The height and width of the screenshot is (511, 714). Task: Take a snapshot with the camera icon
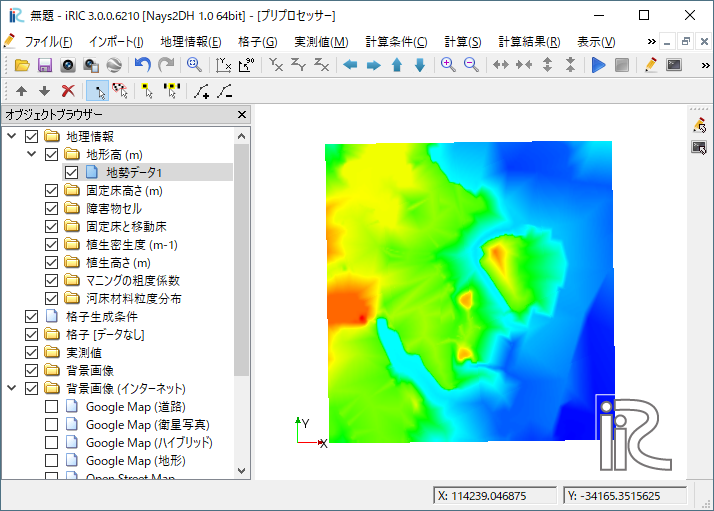68,65
